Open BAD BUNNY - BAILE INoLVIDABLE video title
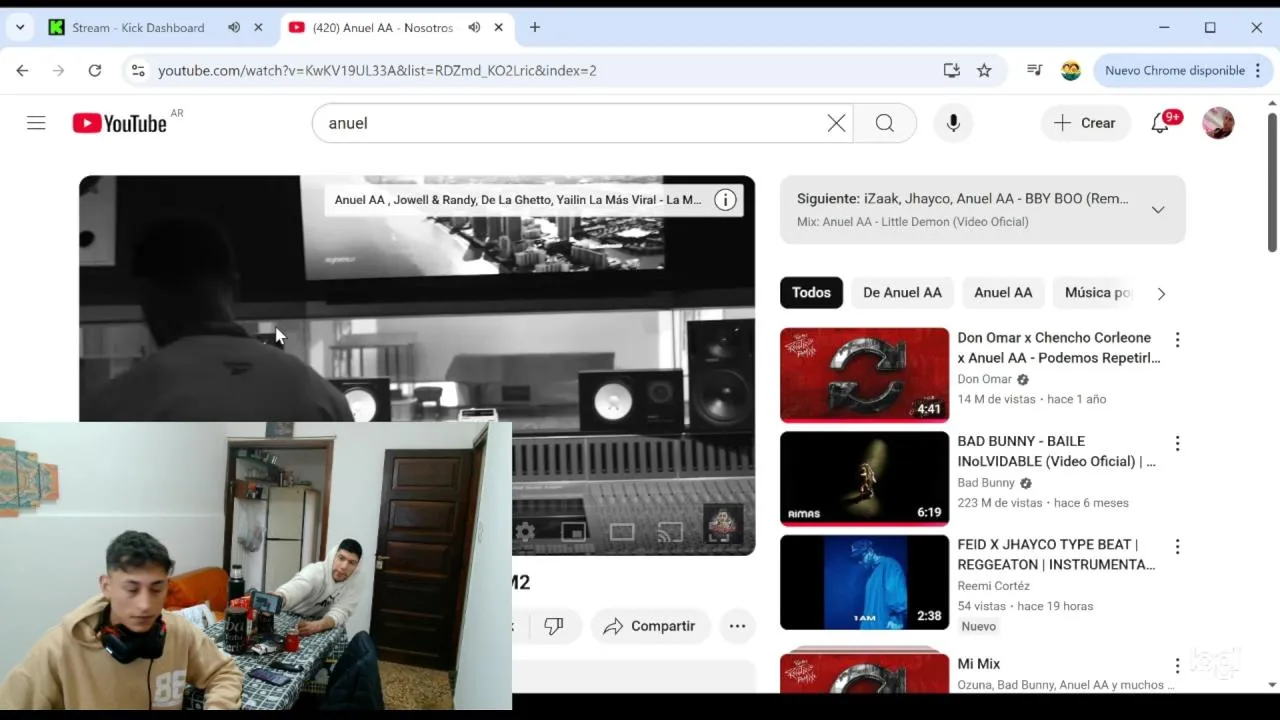The height and width of the screenshot is (720, 1280). [x=1056, y=451]
